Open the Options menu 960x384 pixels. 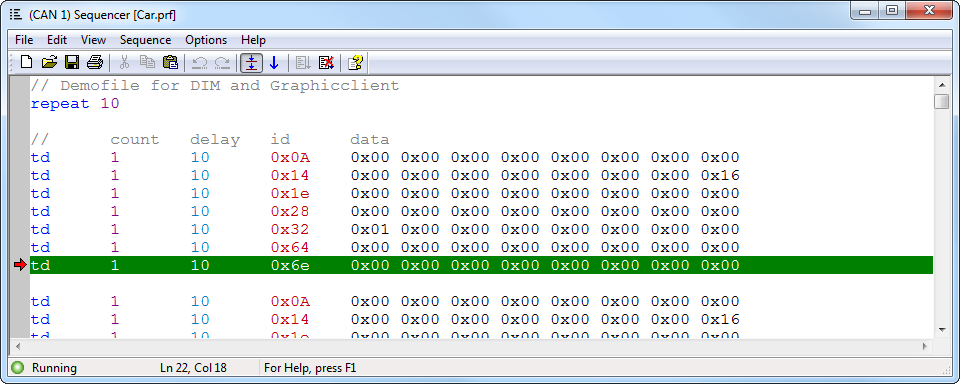coord(206,40)
